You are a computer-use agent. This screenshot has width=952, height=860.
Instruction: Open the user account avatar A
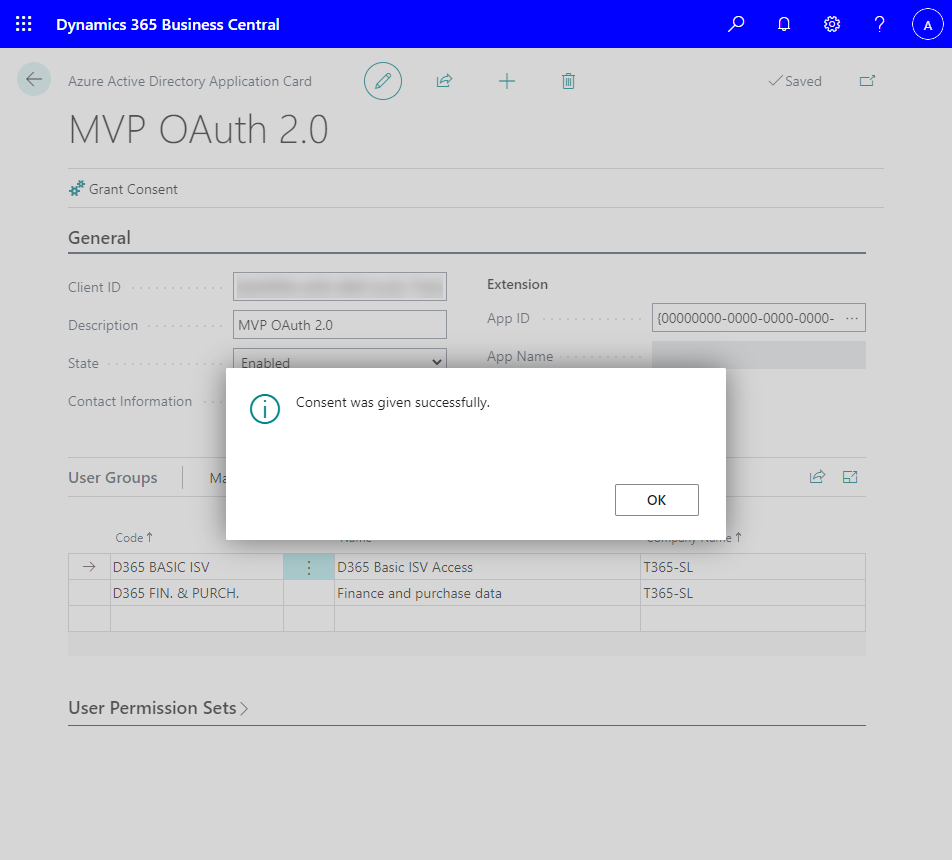[927, 24]
